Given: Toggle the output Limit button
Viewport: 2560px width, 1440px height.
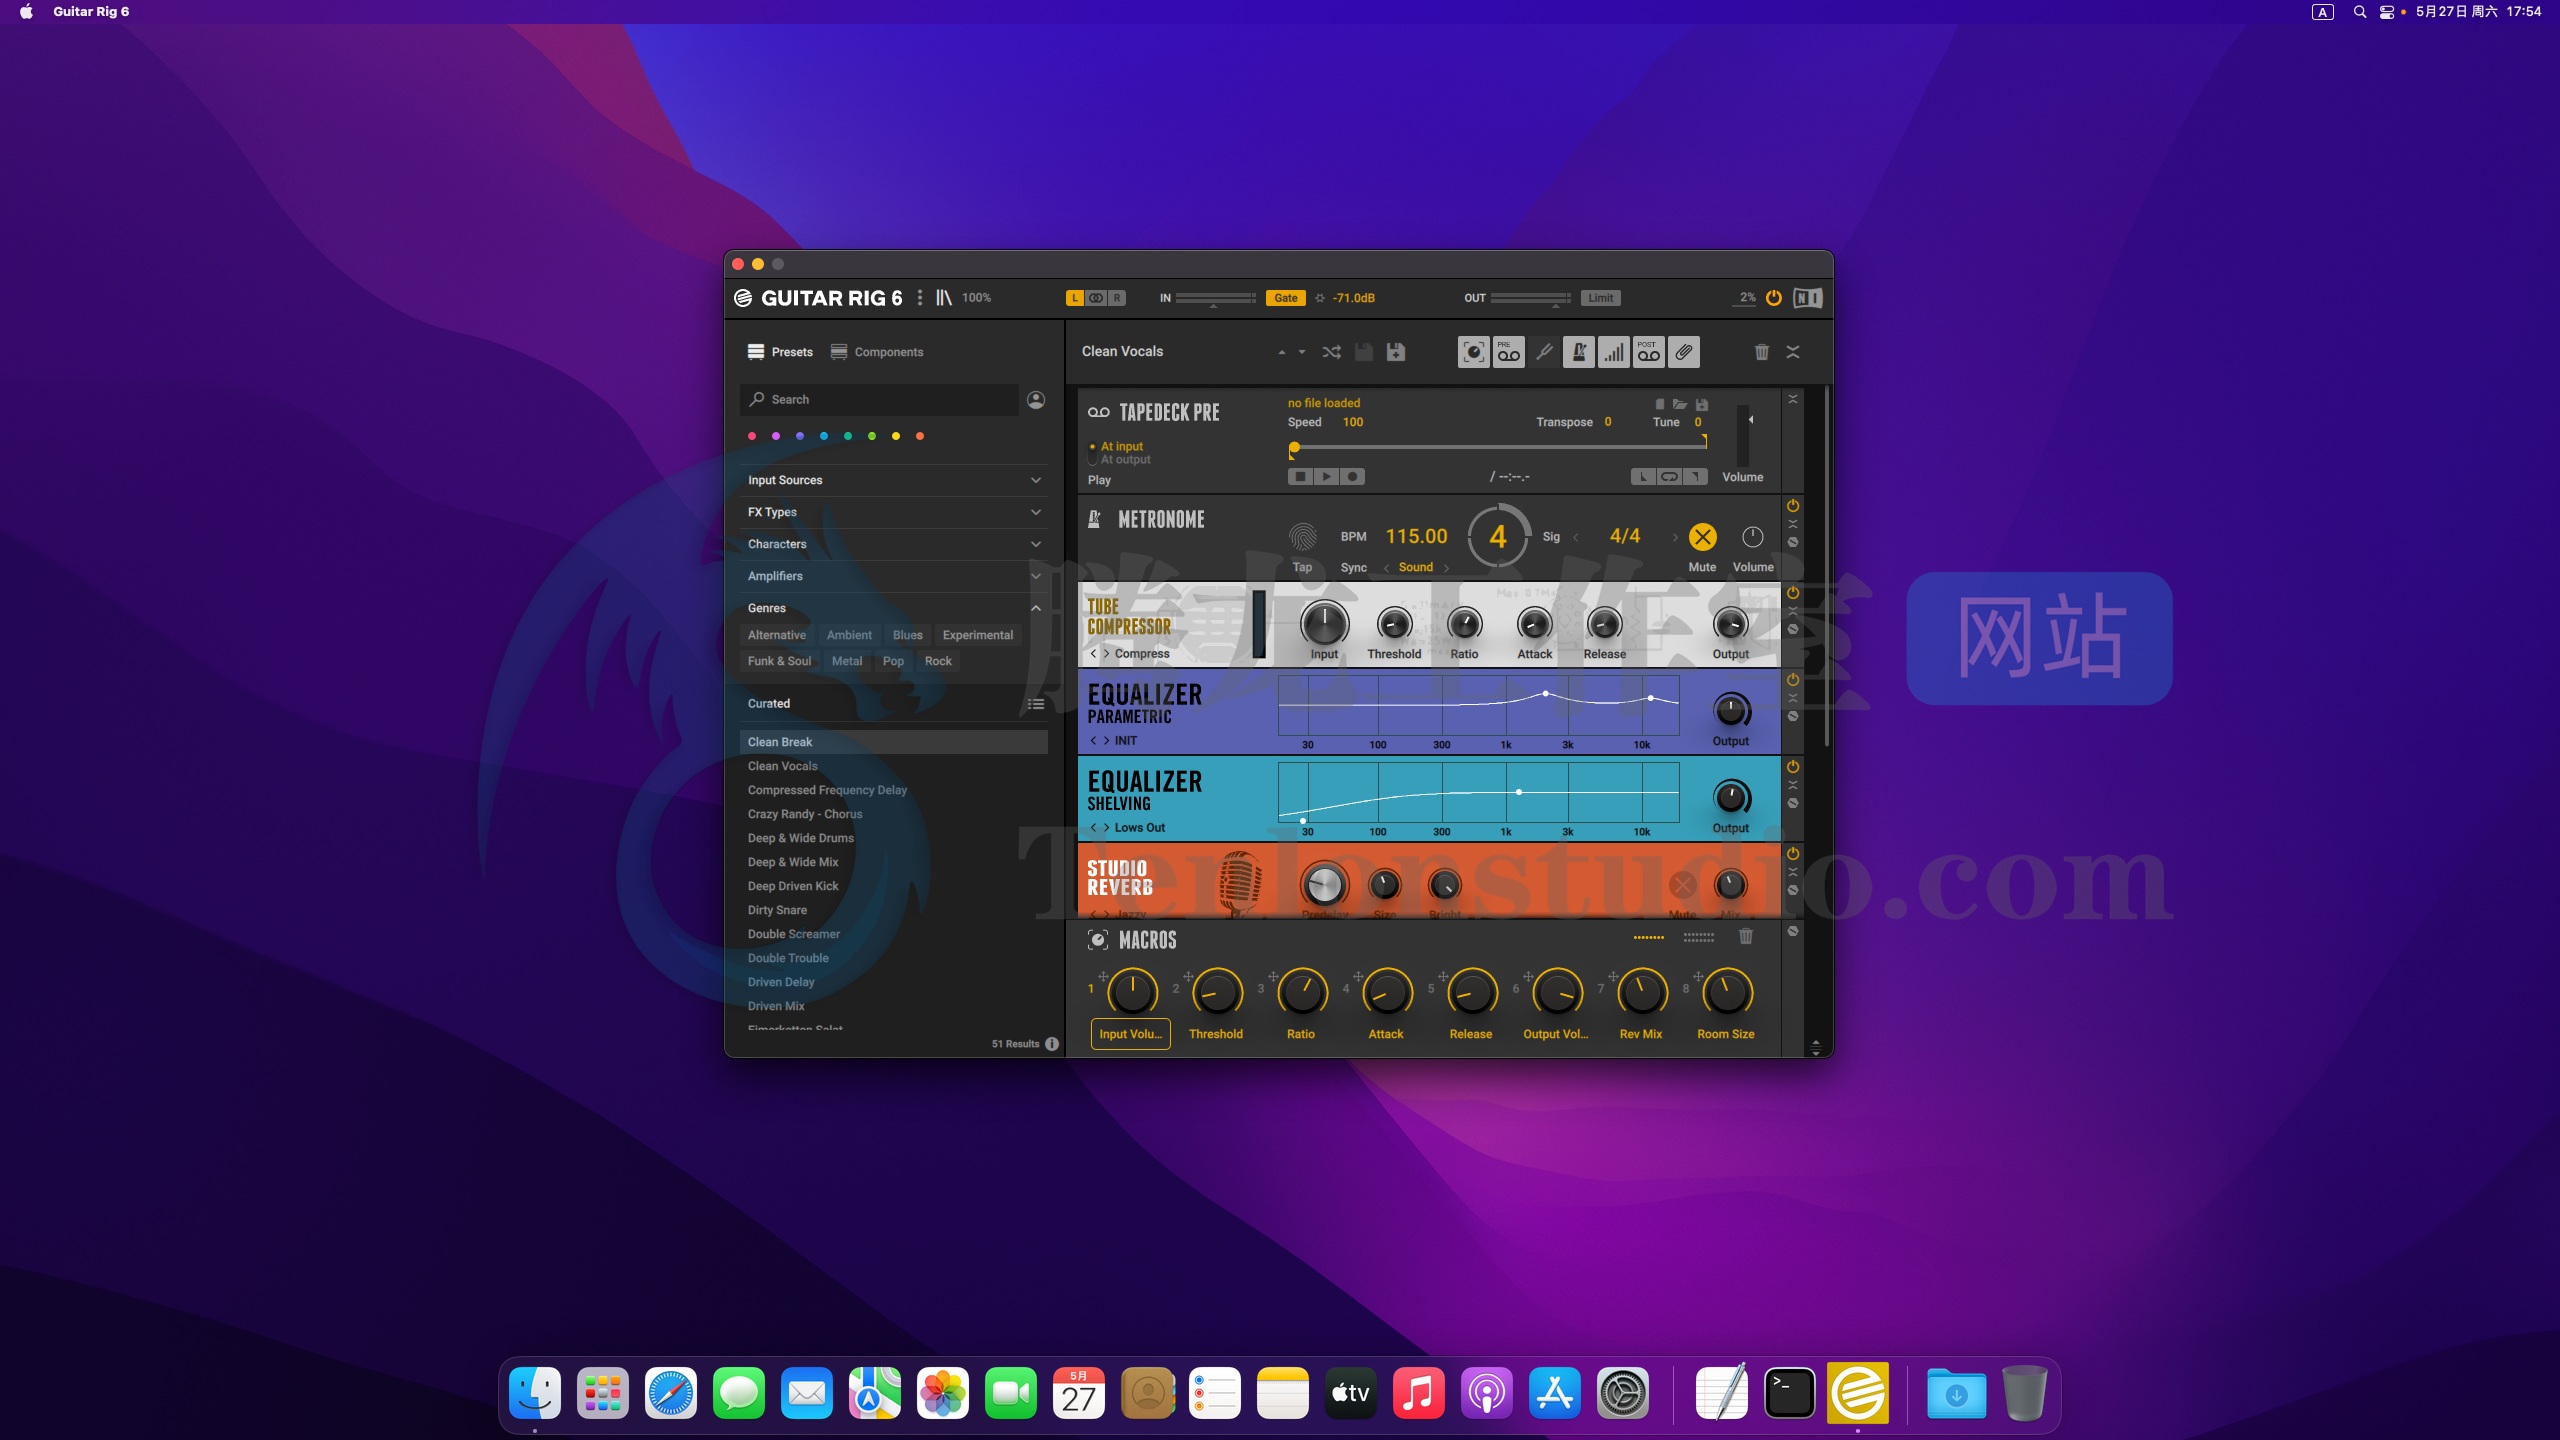Looking at the screenshot, I should coord(1601,298).
